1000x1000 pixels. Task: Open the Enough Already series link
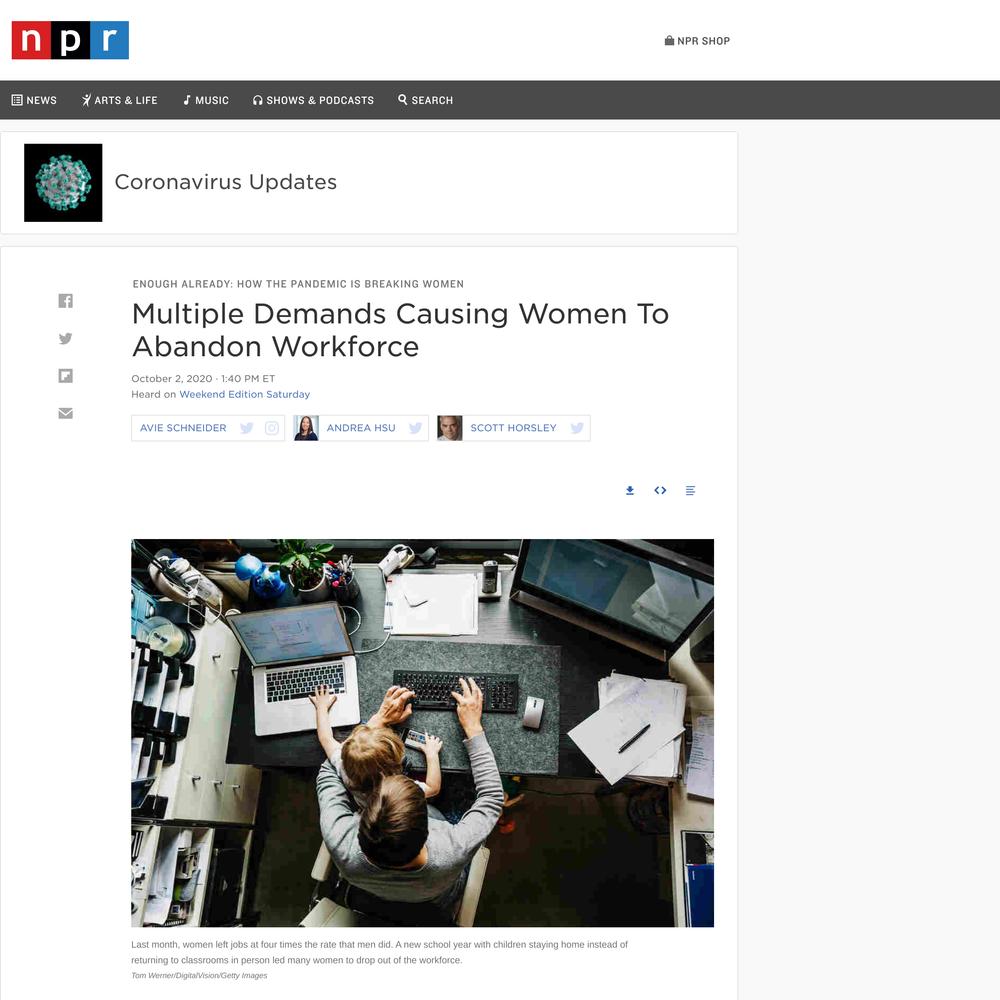[298, 284]
